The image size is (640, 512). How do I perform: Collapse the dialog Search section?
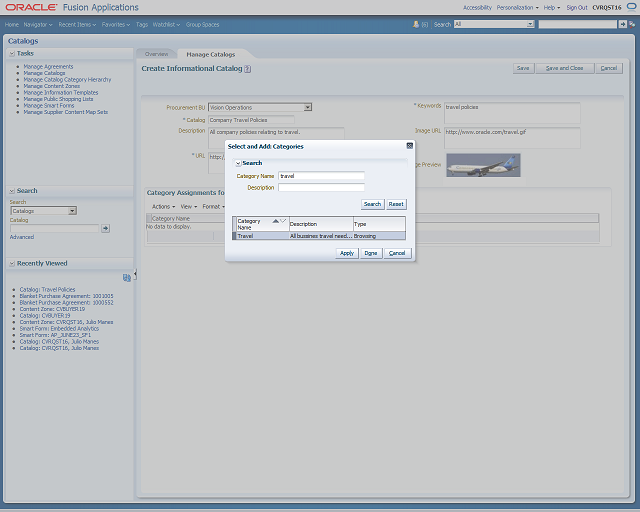click(238, 163)
